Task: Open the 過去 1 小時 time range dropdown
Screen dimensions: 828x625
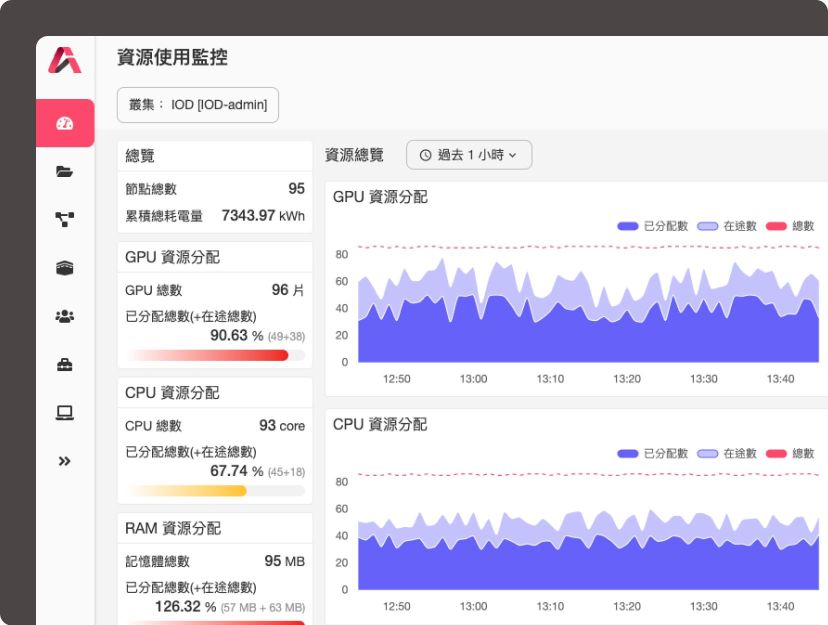Action: point(470,155)
